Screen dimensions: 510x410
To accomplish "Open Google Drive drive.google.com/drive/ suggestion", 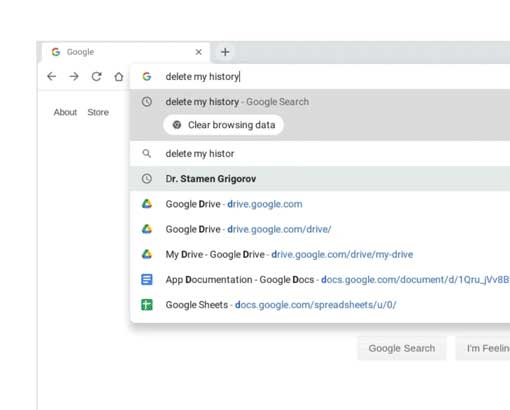I will coord(320,229).
